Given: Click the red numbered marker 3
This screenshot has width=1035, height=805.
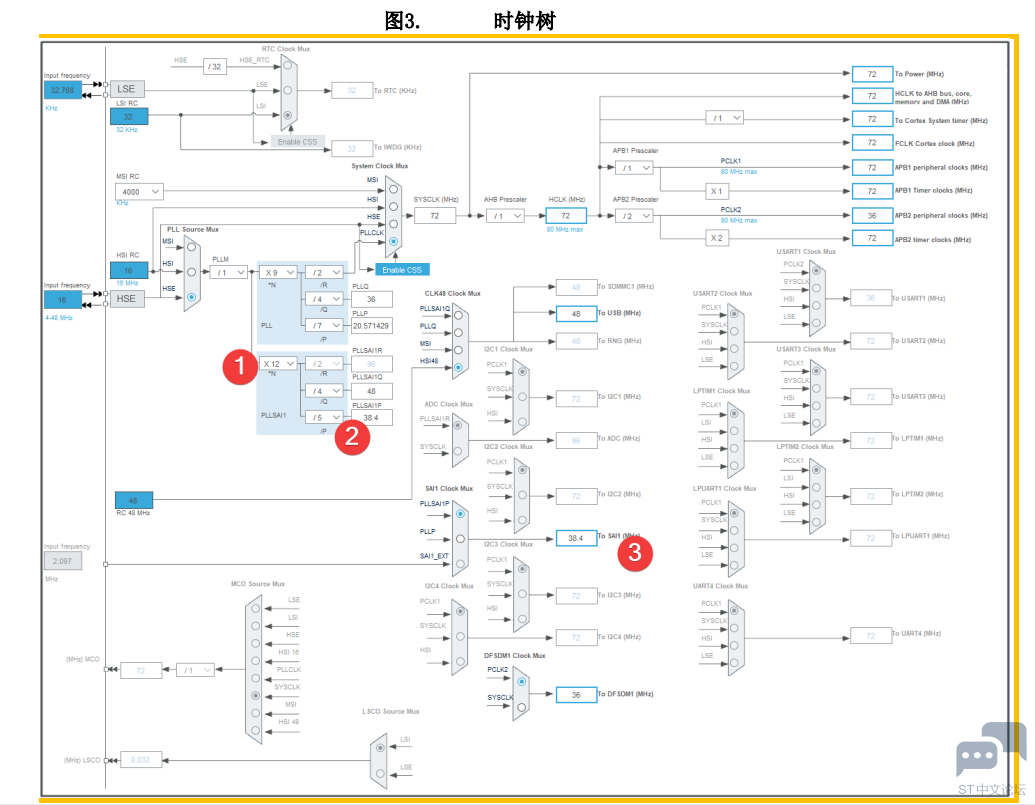Looking at the screenshot, I should click(x=635, y=553).
